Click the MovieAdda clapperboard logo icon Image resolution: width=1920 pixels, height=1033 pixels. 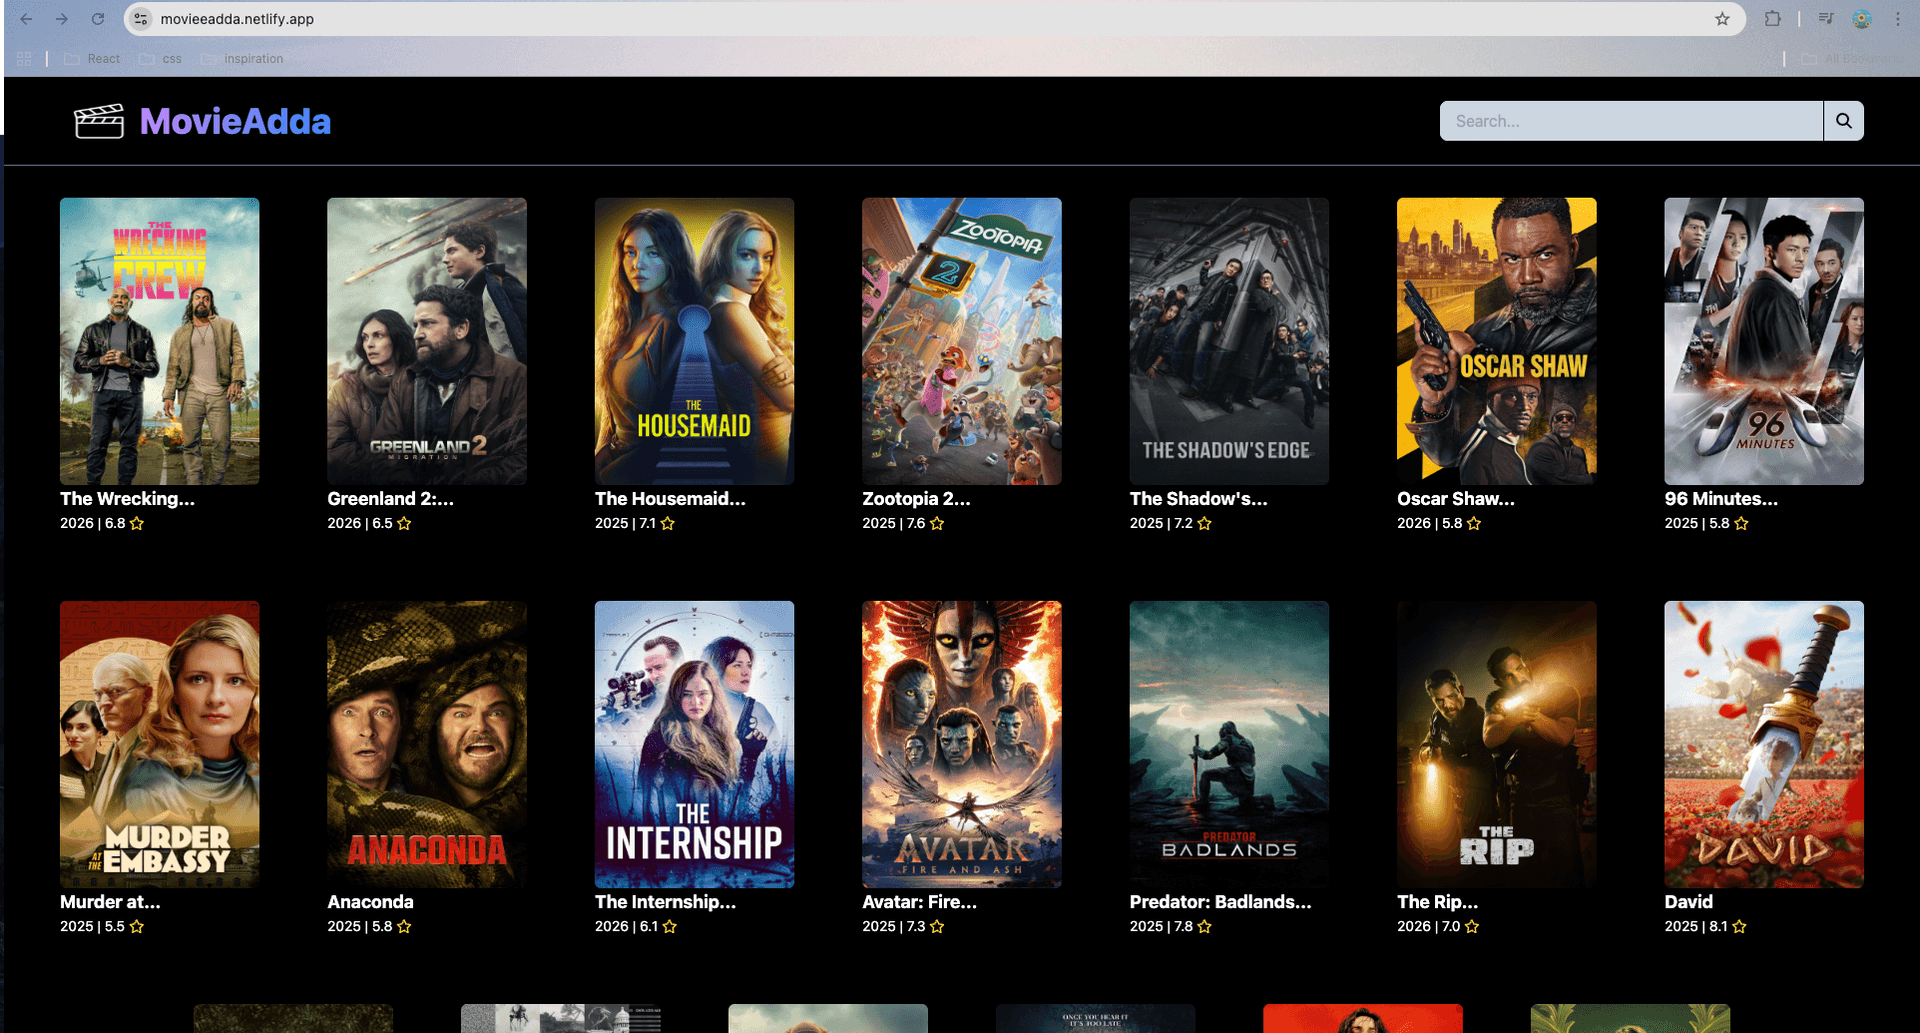(99, 121)
